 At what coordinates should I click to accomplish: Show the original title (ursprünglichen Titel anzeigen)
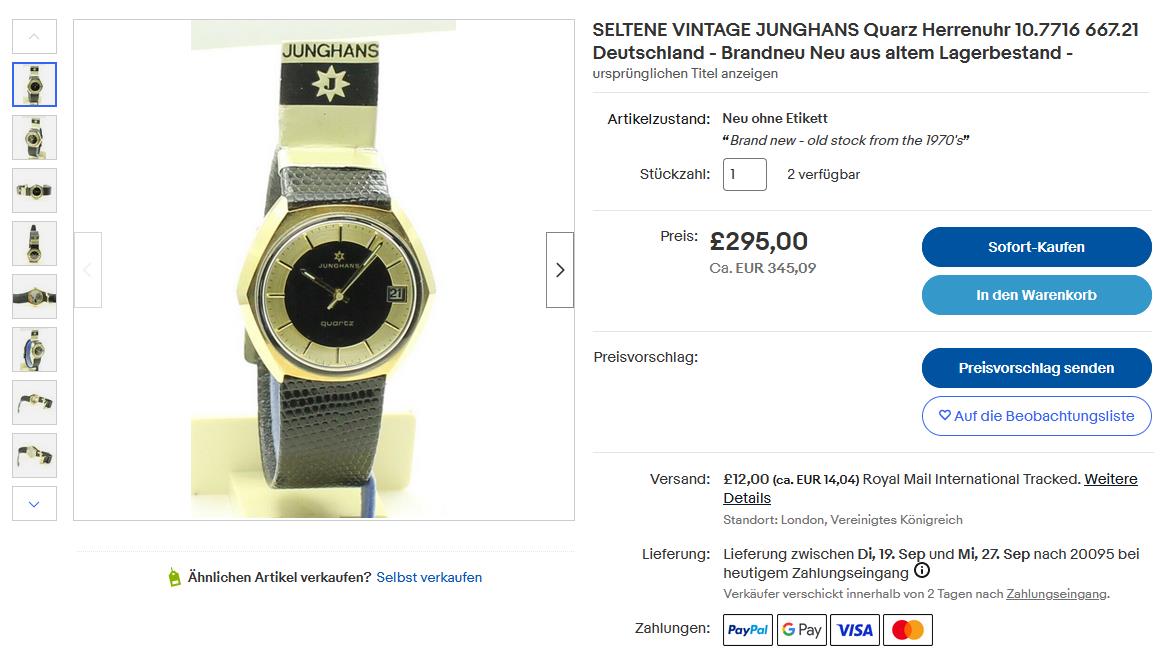(685, 73)
